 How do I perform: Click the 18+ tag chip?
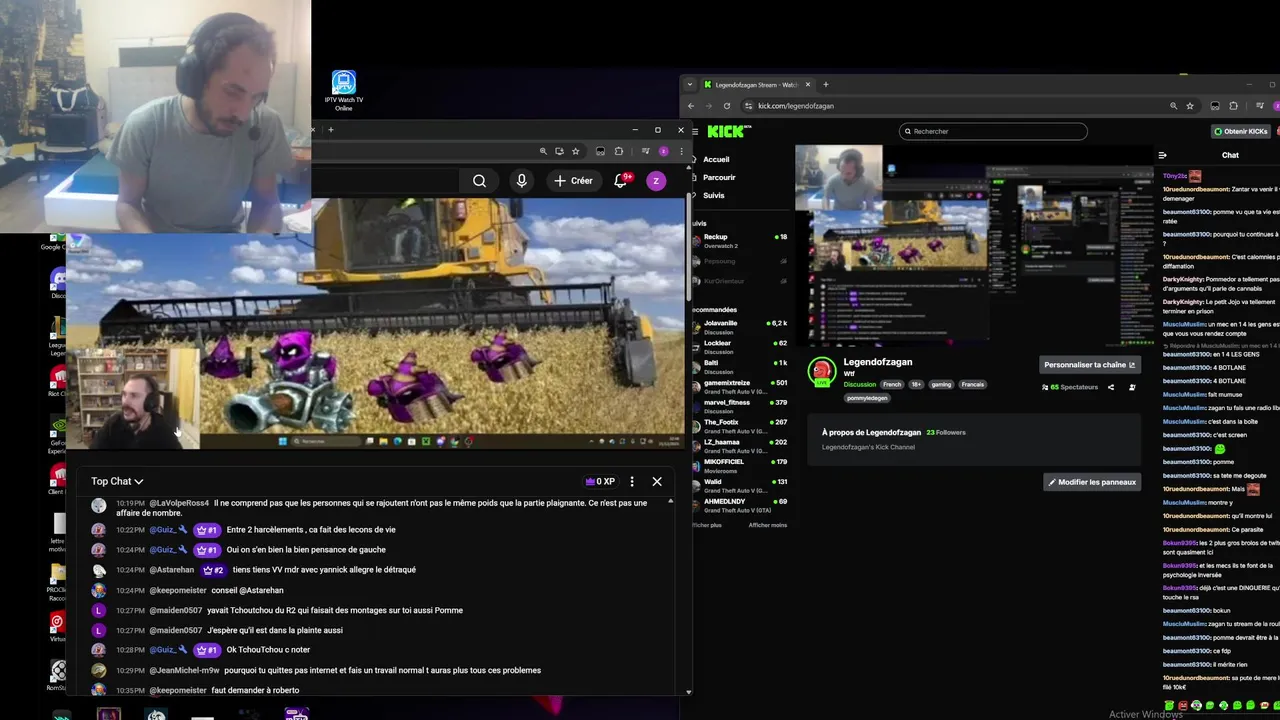coord(917,385)
